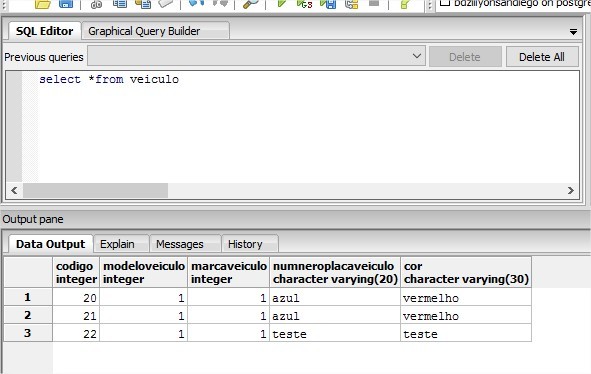
Task: Click the modeloveiculo cell in row 3
Action: [x=144, y=333]
